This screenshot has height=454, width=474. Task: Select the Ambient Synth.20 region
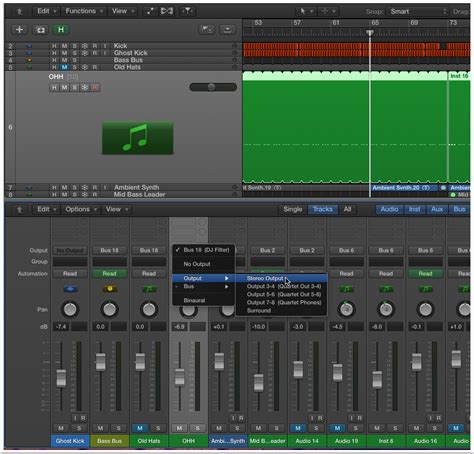pyautogui.click(x=404, y=188)
